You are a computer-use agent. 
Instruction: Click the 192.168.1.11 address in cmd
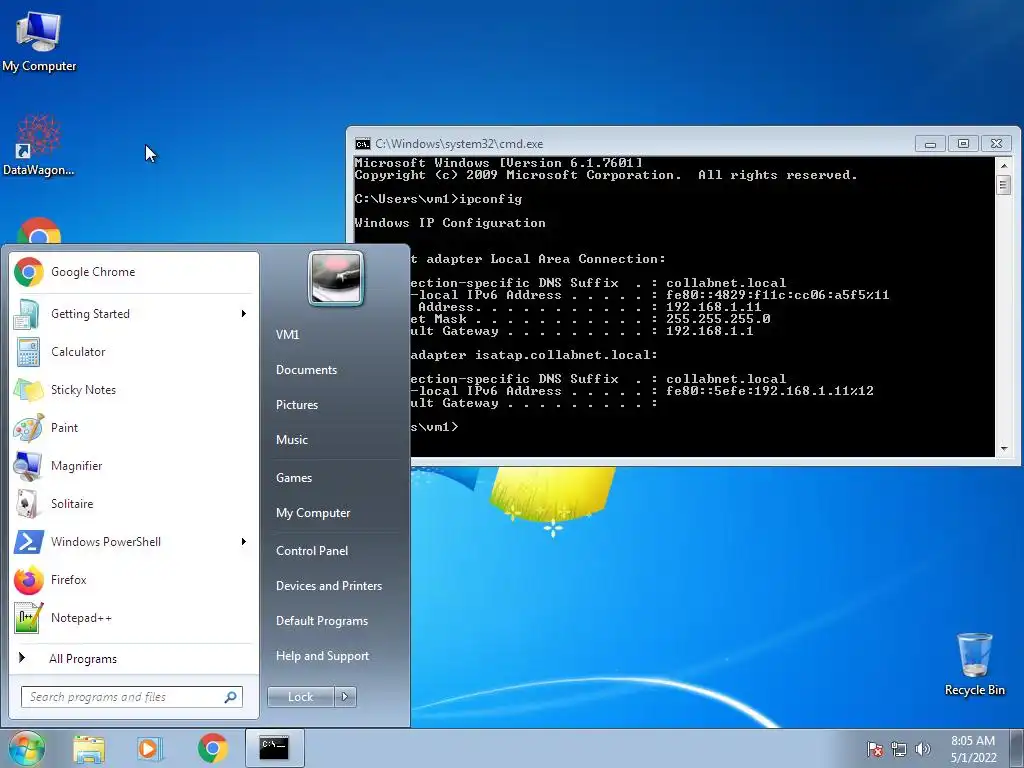pos(713,307)
